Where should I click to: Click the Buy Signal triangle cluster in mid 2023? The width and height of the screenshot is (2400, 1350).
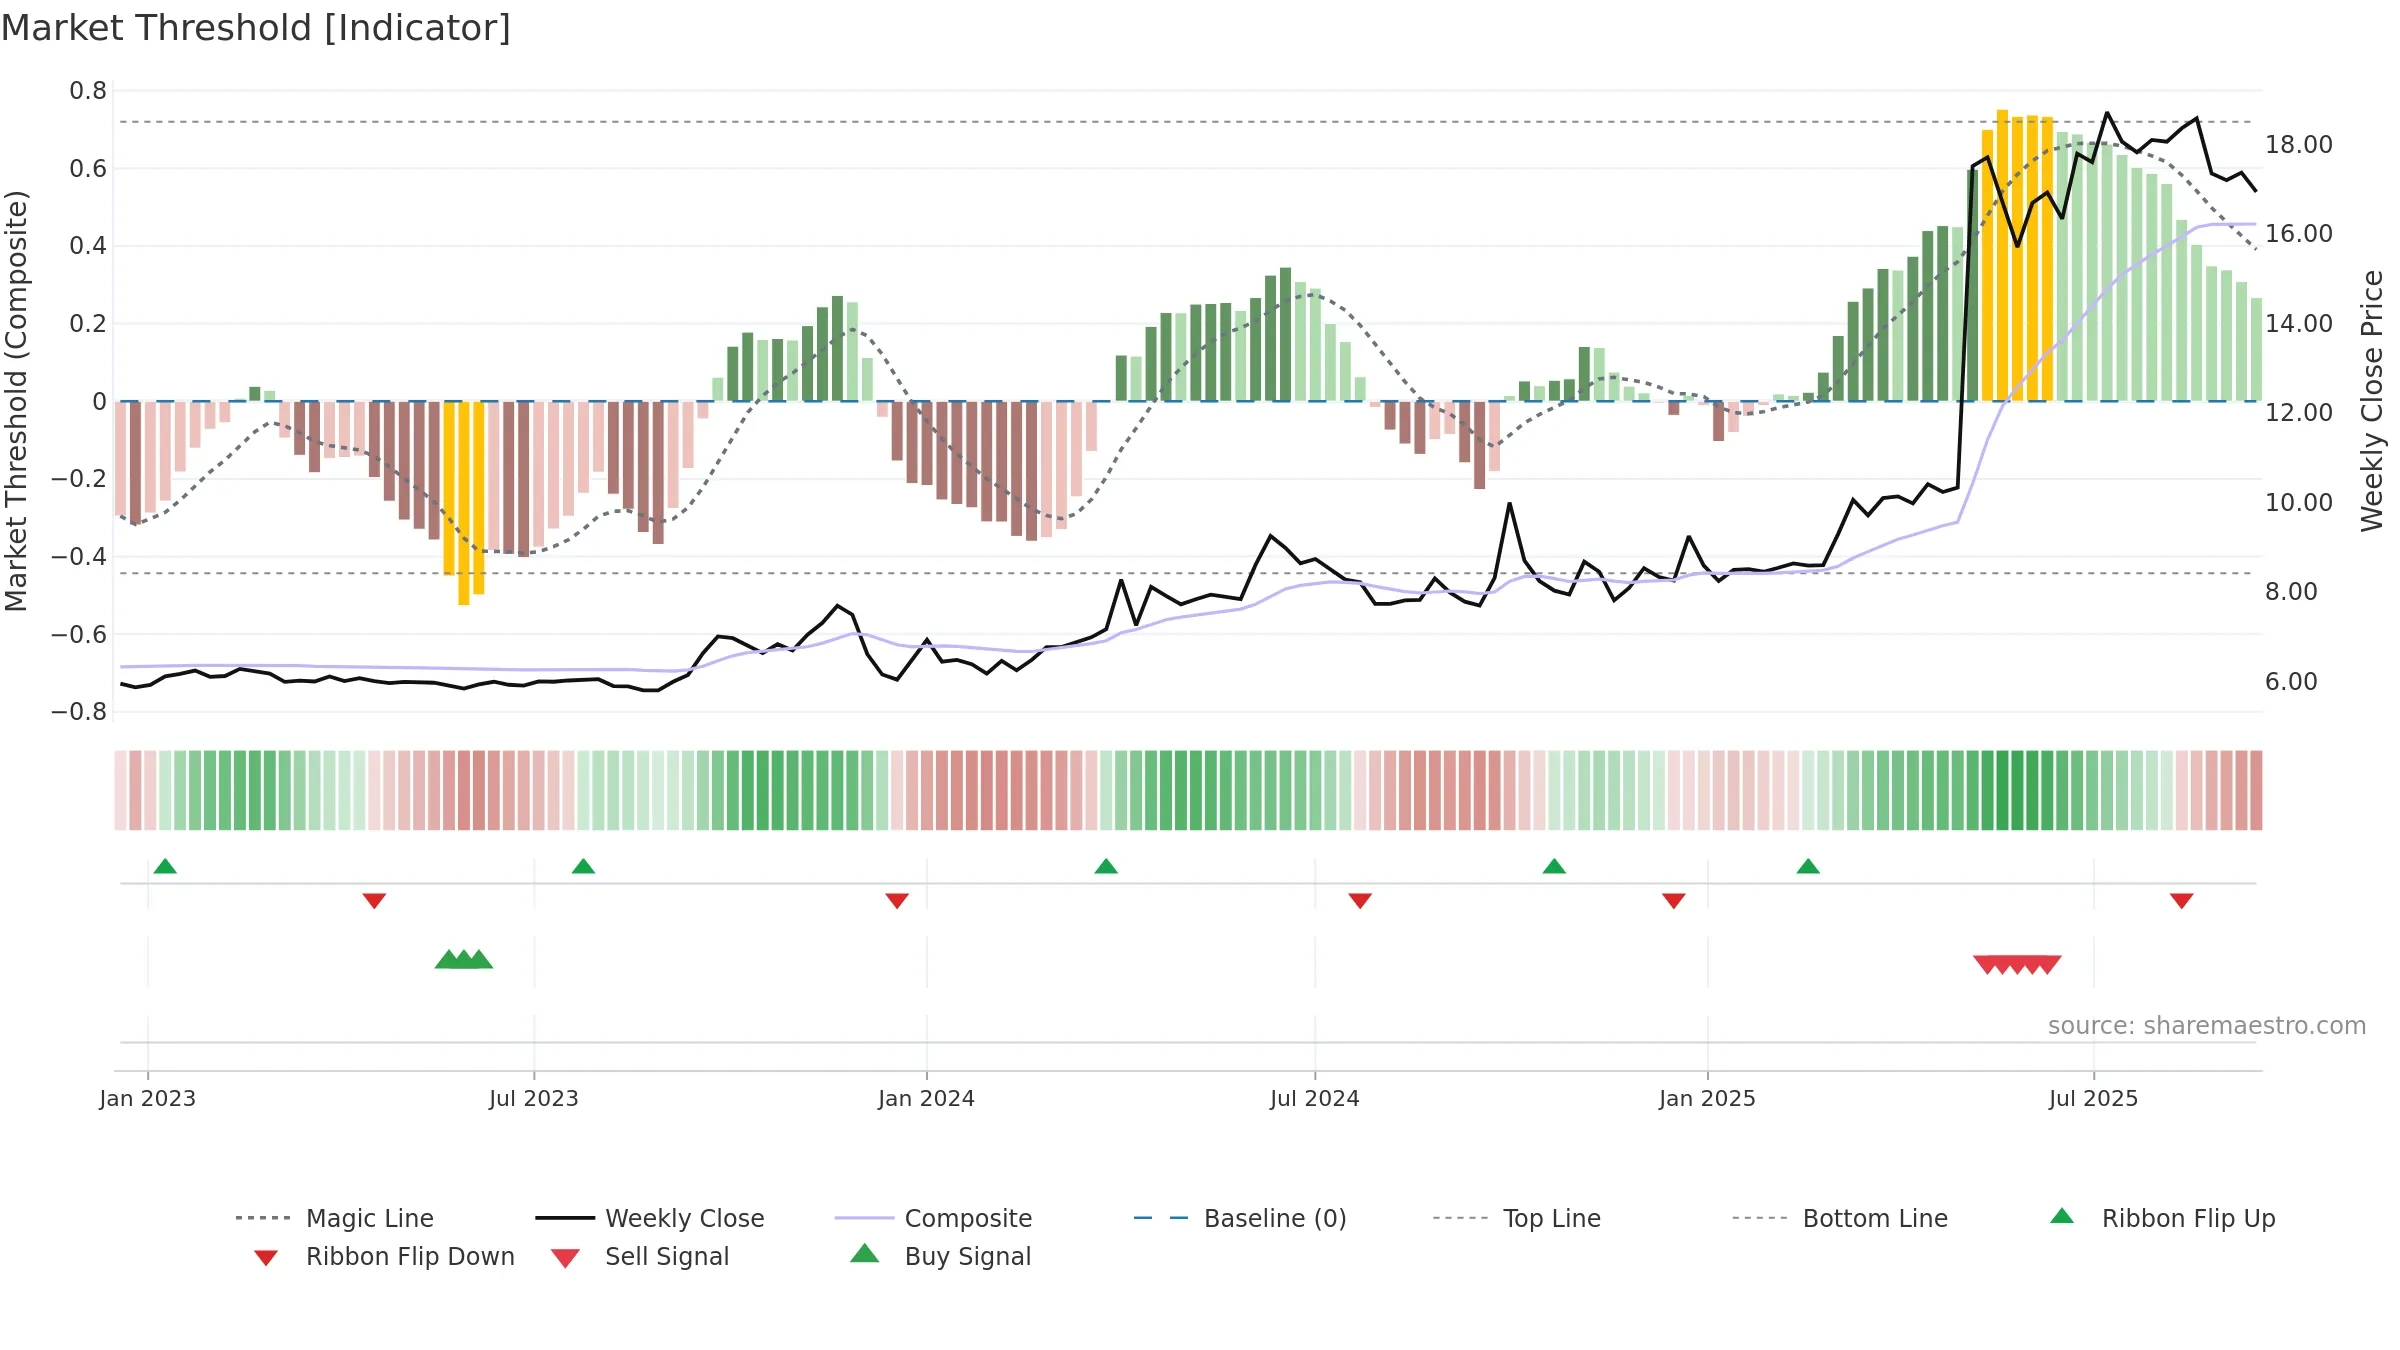[464, 959]
